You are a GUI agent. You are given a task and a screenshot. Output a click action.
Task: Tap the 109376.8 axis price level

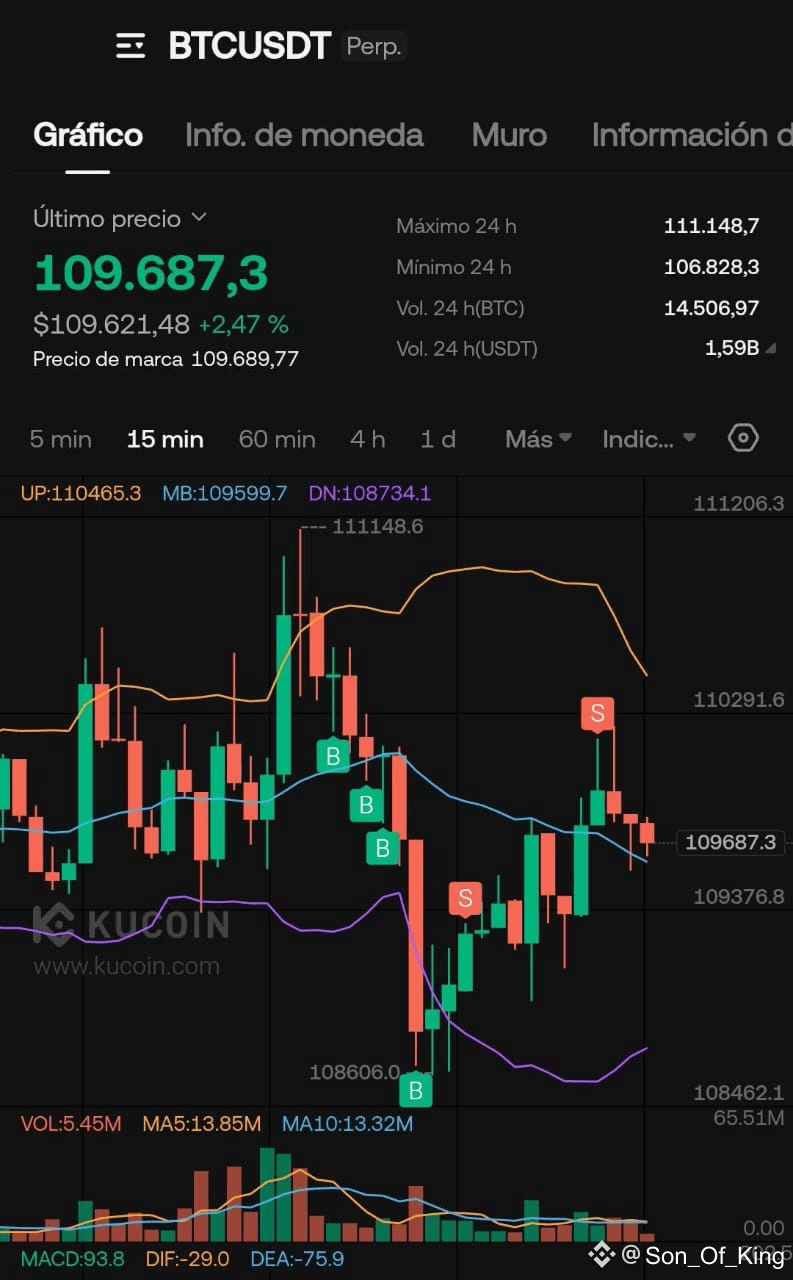(x=739, y=896)
